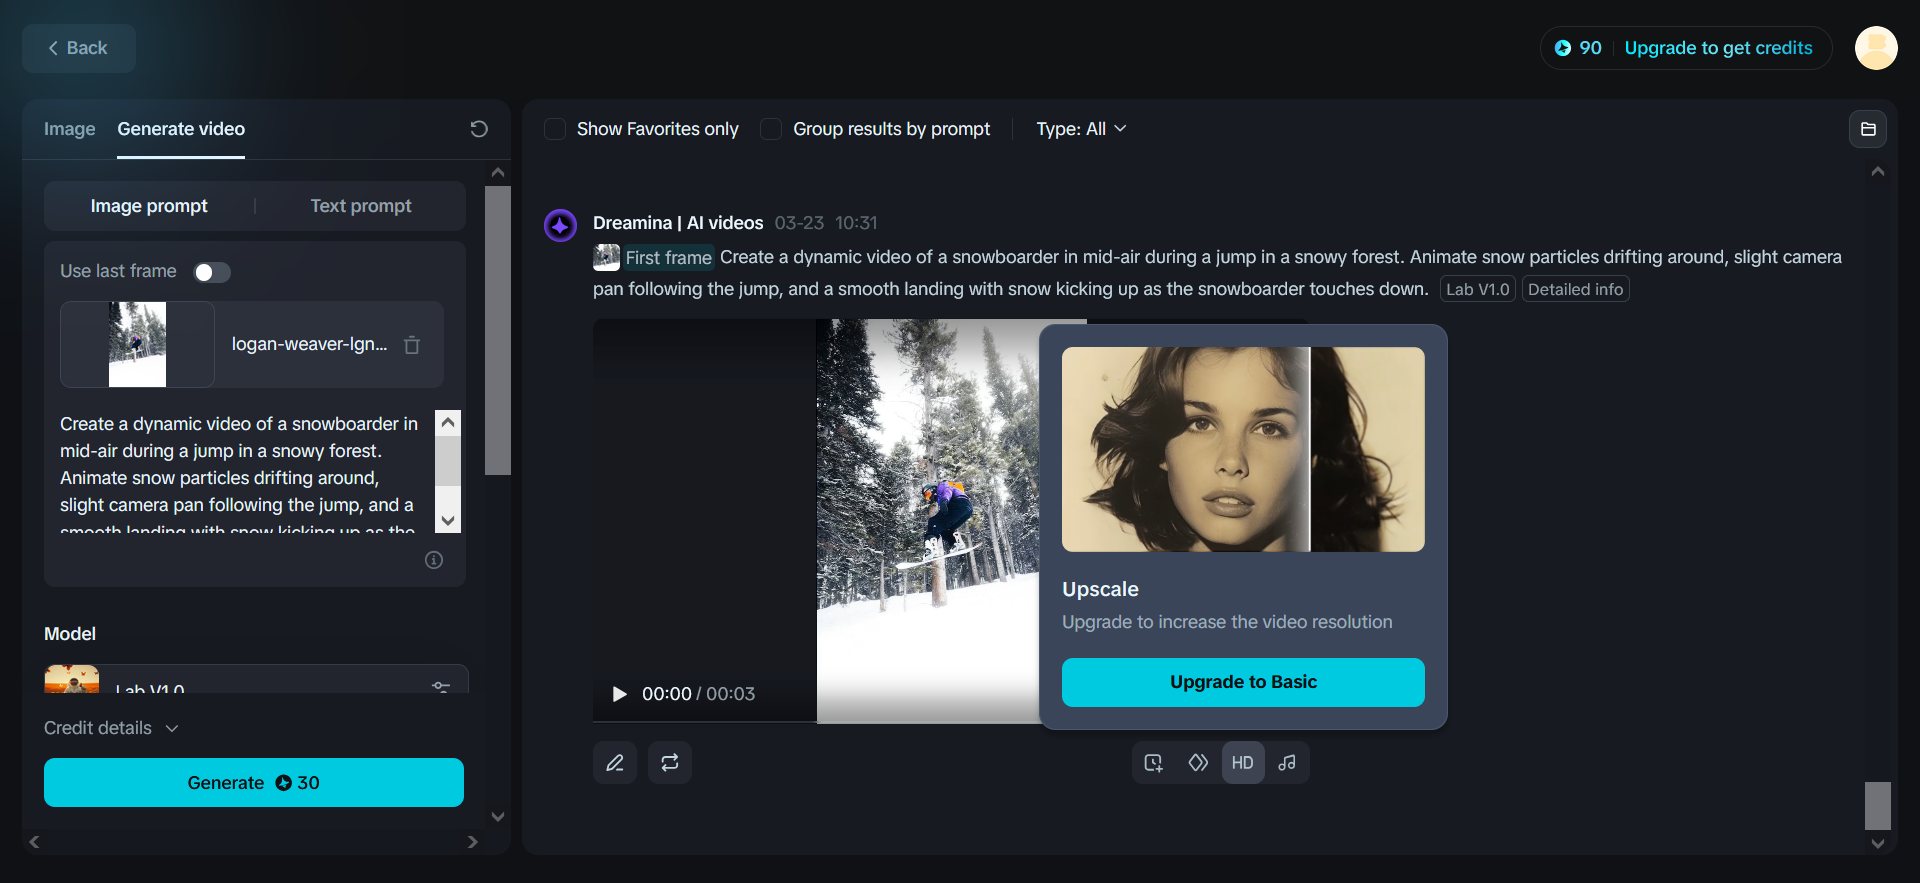The width and height of the screenshot is (1920, 883).
Task: Check the Show Favorites only checkbox
Action: 555,129
